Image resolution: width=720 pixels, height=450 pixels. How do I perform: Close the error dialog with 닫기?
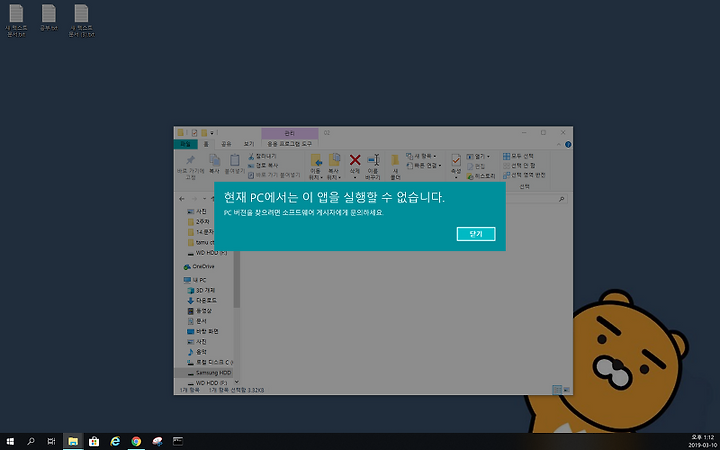(x=476, y=234)
